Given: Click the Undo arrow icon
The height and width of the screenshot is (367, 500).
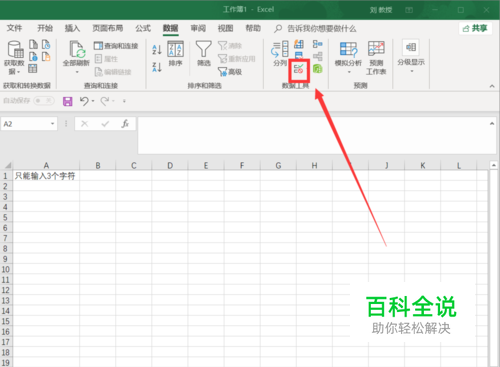Looking at the screenshot, I should 84,101.
